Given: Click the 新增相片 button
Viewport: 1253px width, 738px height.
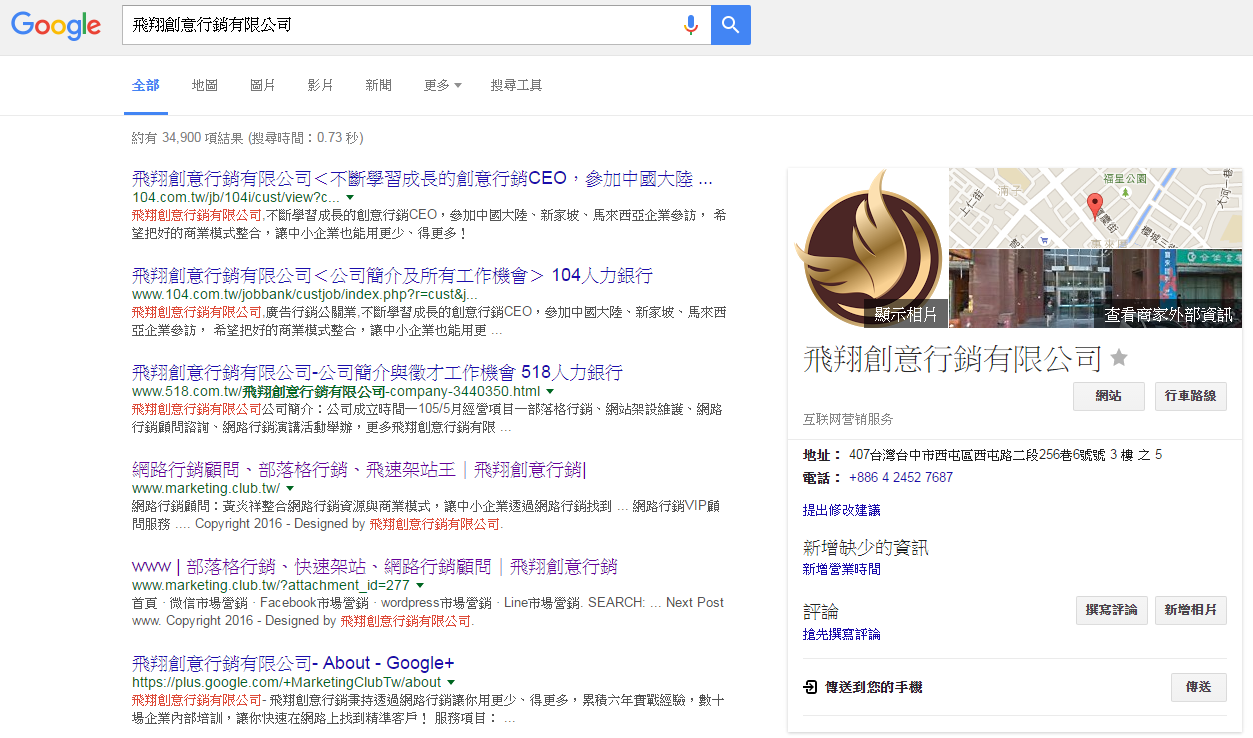Looking at the screenshot, I should (x=1191, y=610).
